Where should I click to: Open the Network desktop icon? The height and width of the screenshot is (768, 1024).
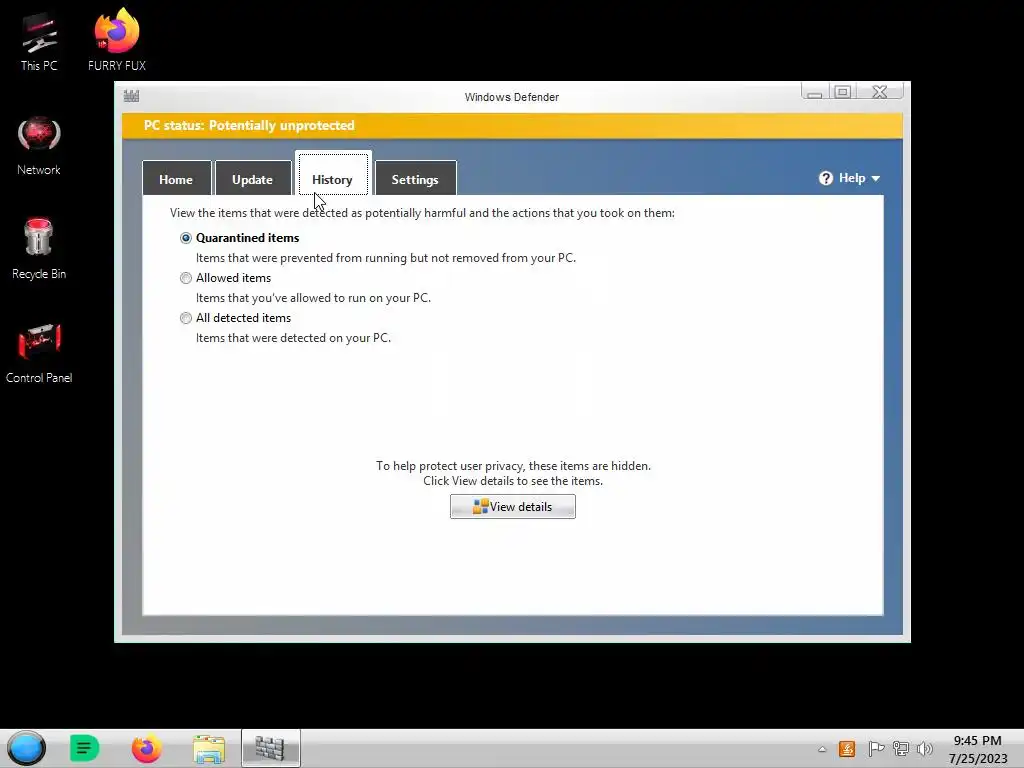click(39, 146)
